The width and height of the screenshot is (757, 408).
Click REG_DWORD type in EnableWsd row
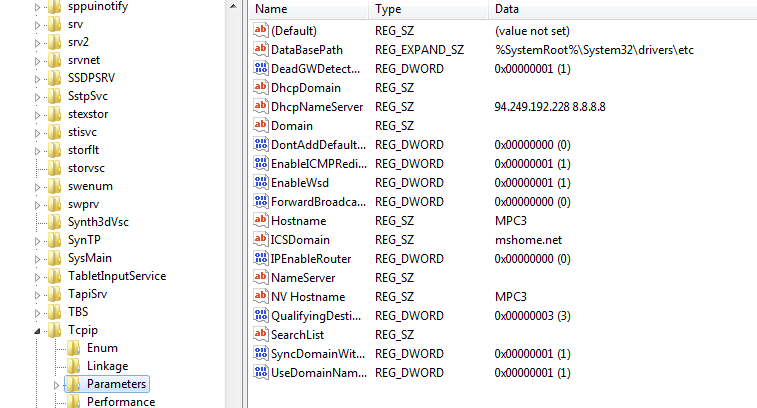tap(409, 183)
